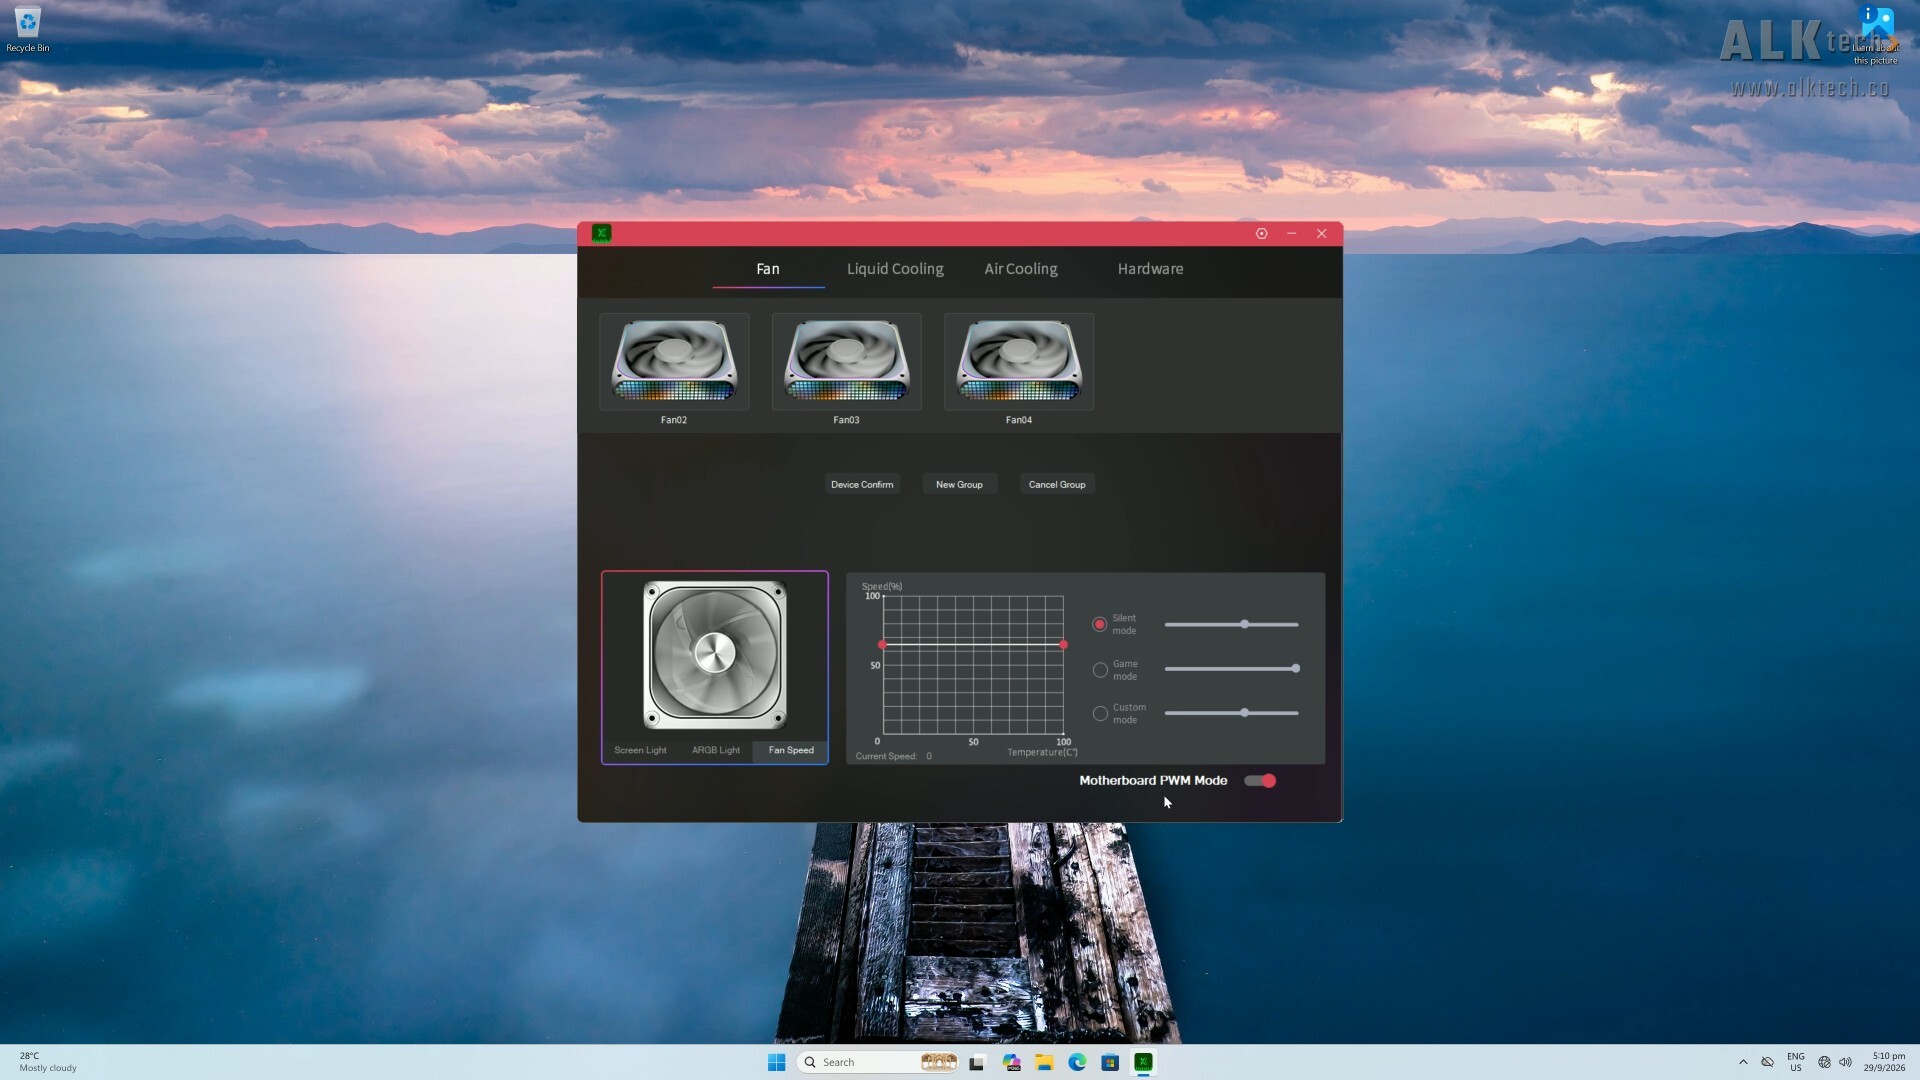
Task: Switch to the Hardware tab
Action: (1150, 269)
